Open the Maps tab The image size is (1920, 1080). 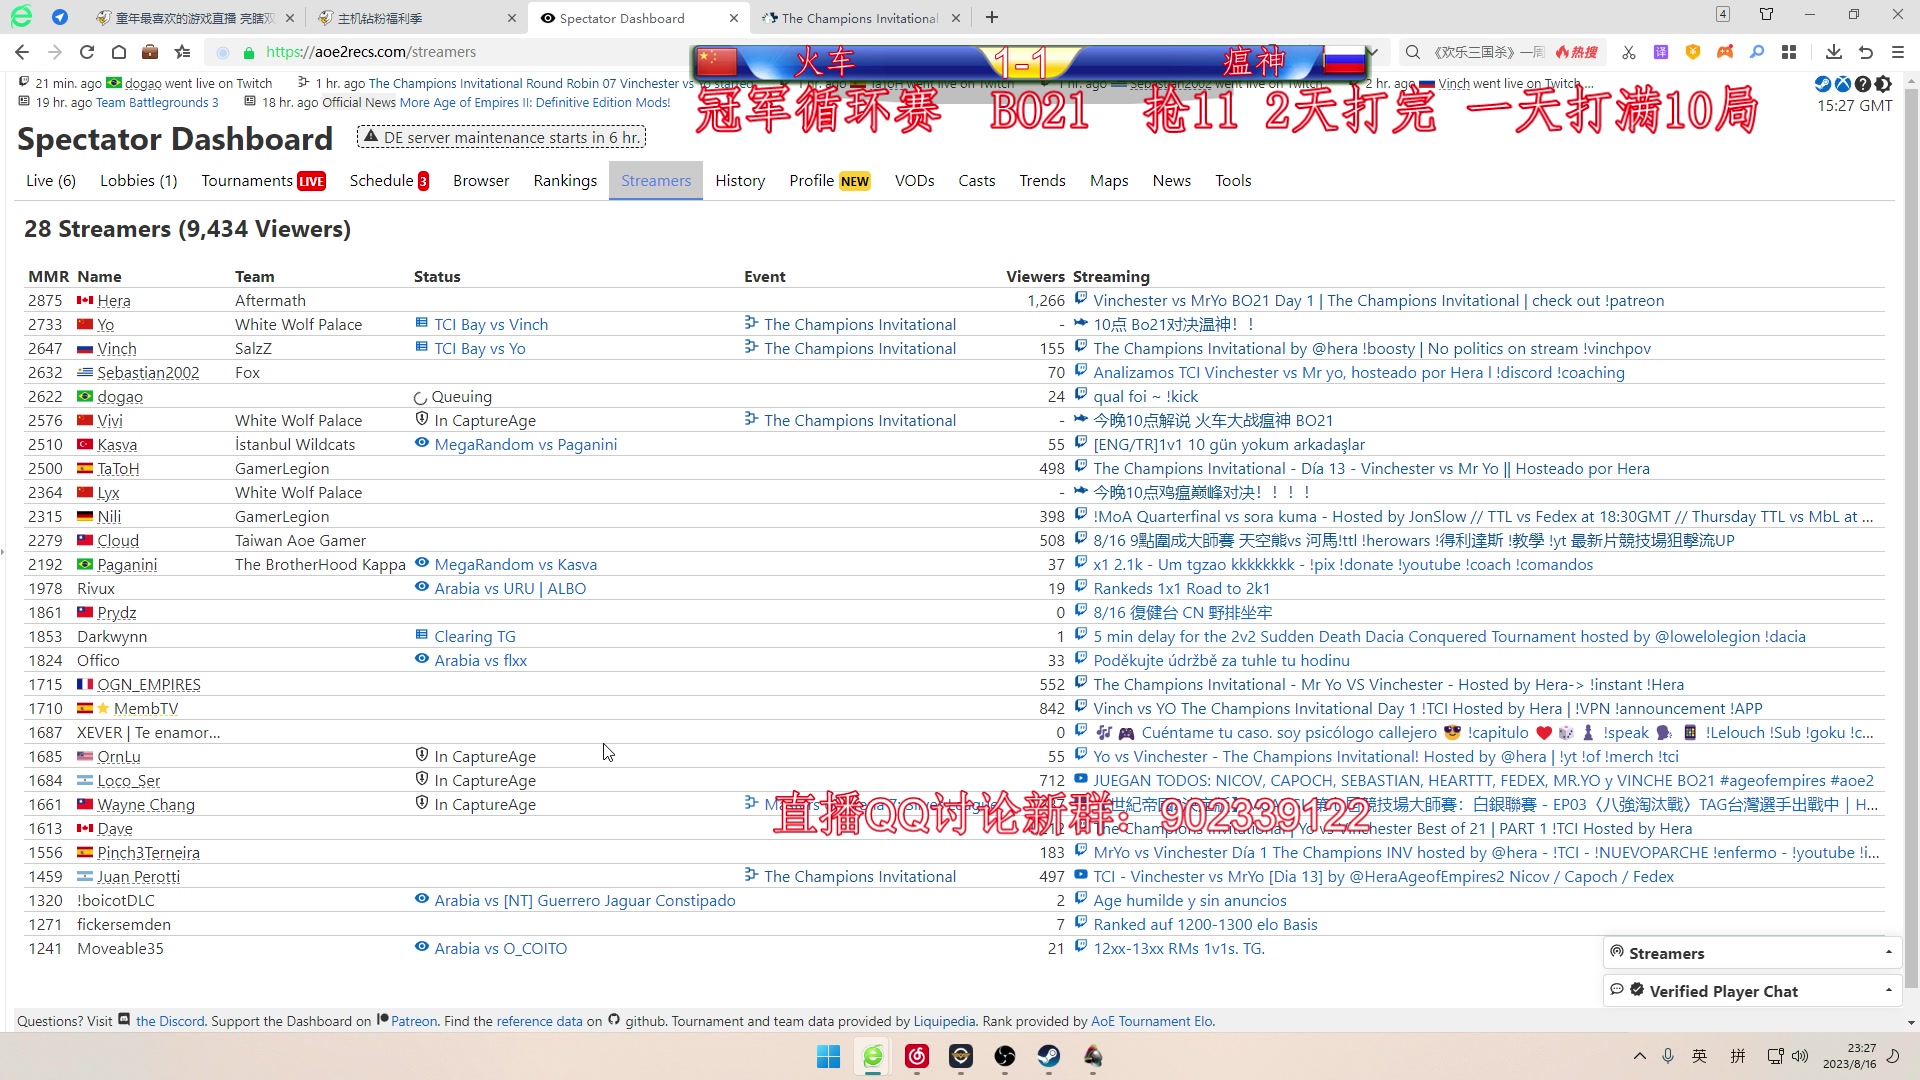tap(1109, 181)
